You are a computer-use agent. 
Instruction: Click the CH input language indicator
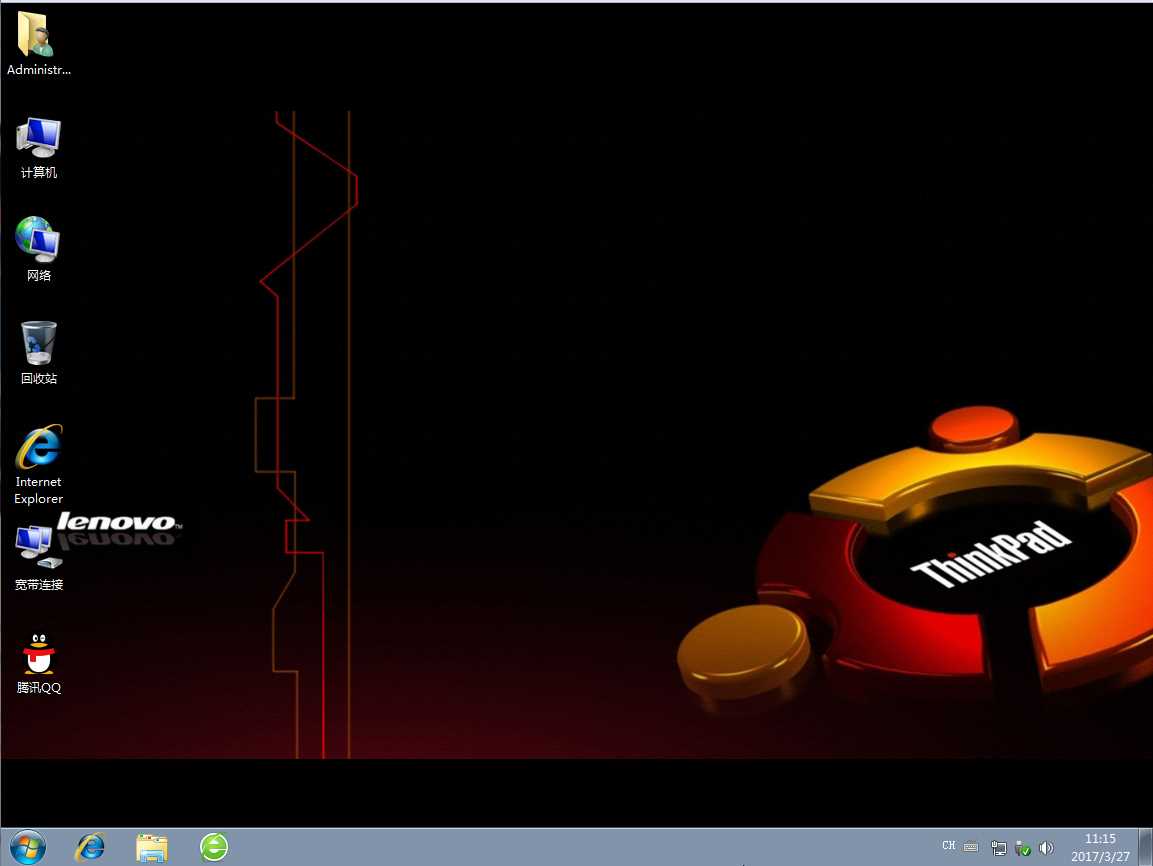[x=948, y=846]
